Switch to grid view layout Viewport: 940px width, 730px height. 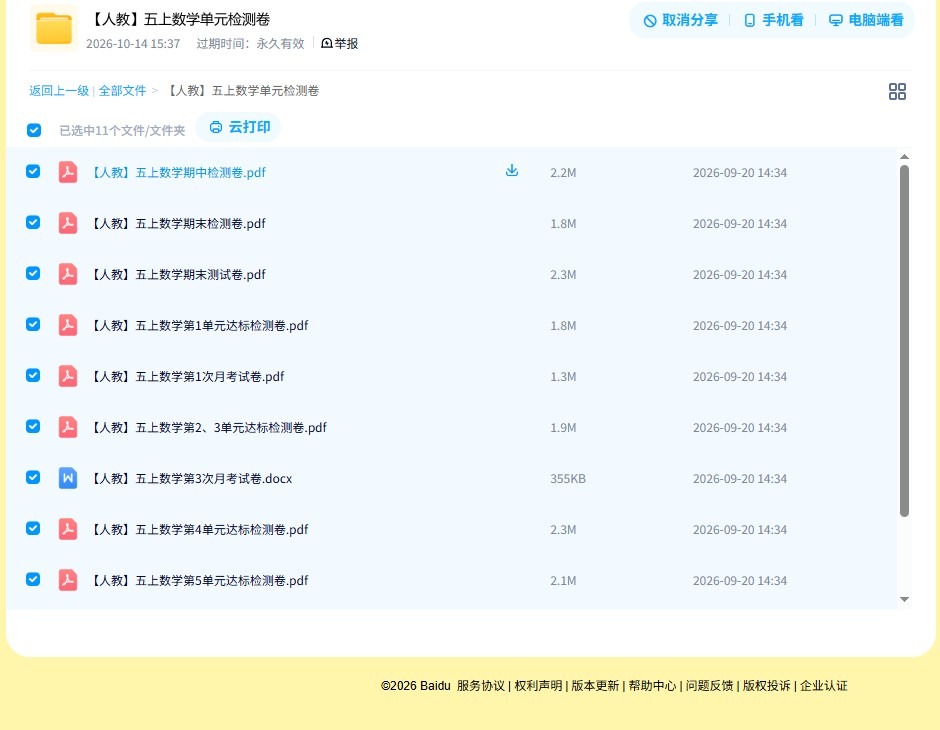click(897, 91)
